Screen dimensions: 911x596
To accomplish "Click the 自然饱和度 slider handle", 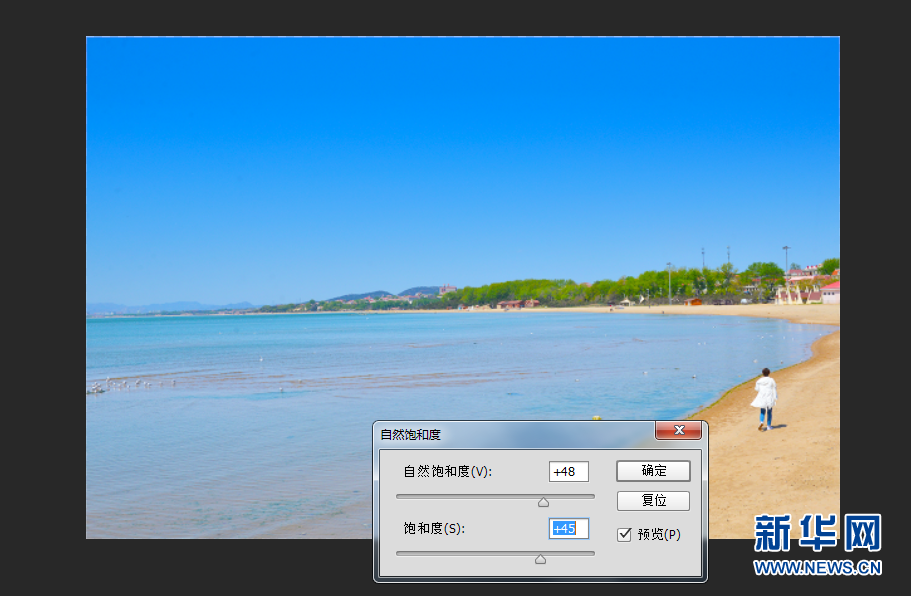I will click(543, 502).
